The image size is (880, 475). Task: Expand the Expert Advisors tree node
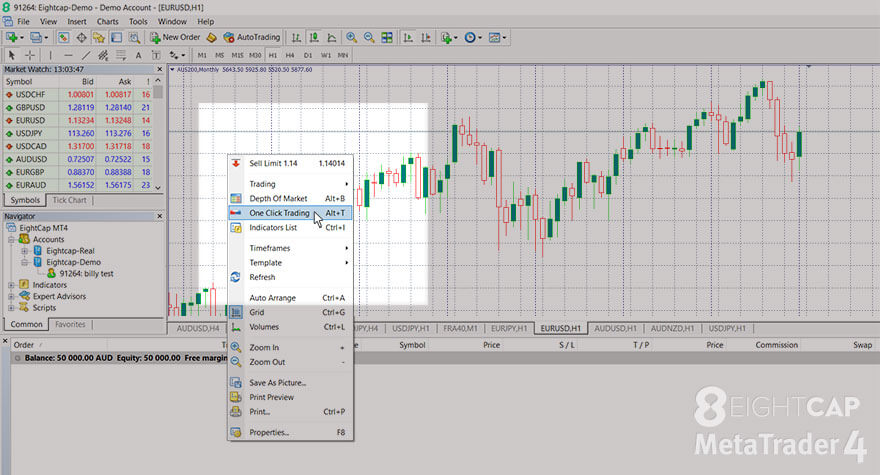11,296
